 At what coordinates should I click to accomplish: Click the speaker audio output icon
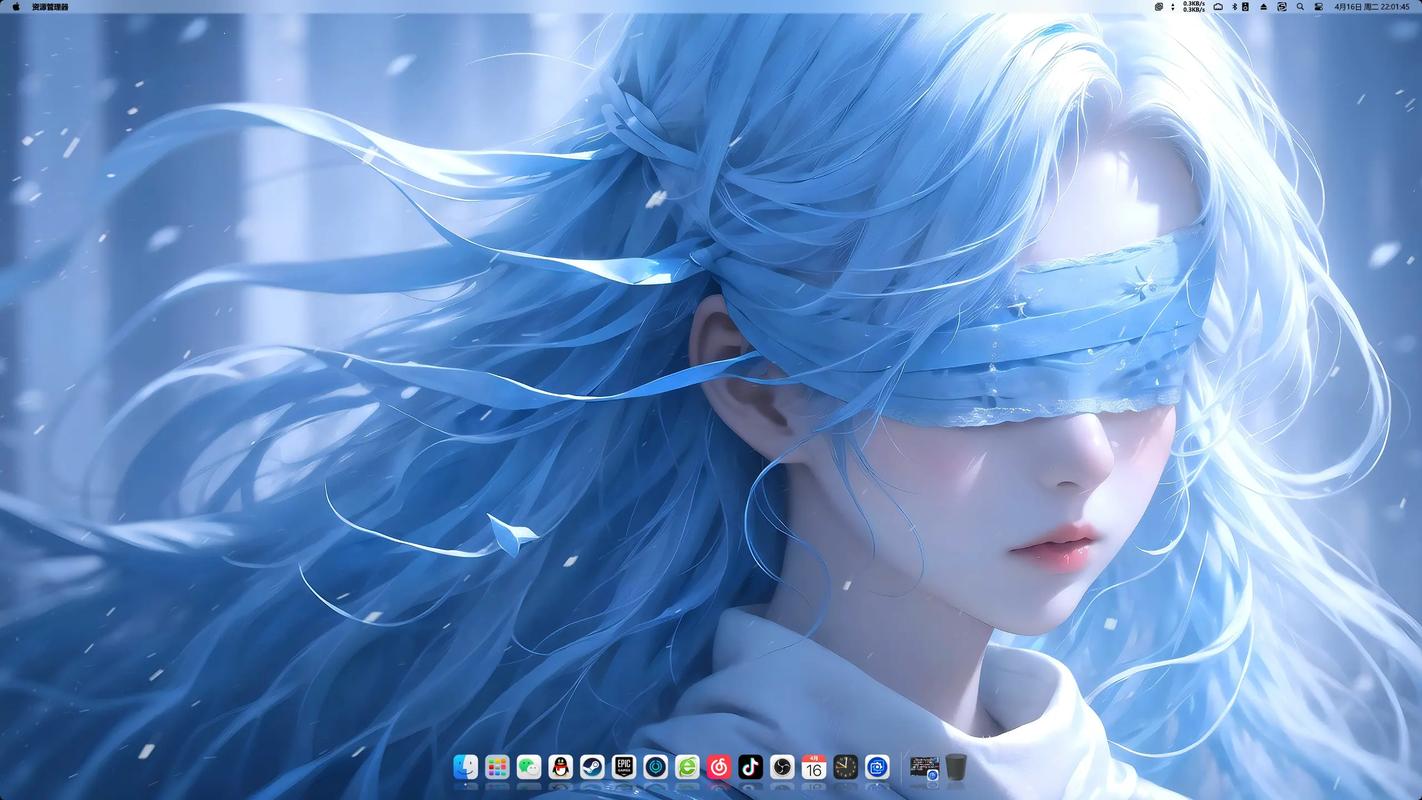(1245, 6)
